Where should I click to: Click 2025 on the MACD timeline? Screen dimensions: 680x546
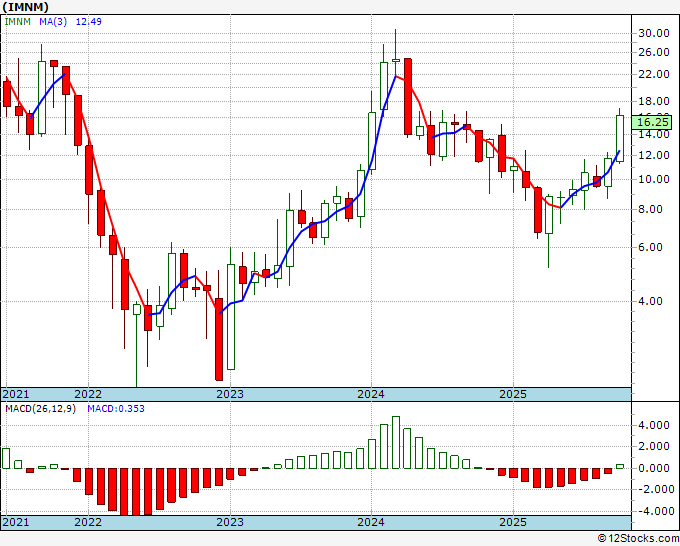click(513, 522)
